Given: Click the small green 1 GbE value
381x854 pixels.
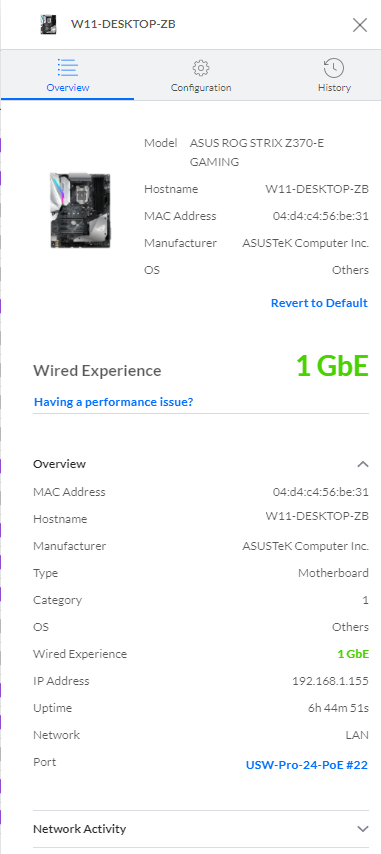Looking at the screenshot, I should pyautogui.click(x=353, y=654).
